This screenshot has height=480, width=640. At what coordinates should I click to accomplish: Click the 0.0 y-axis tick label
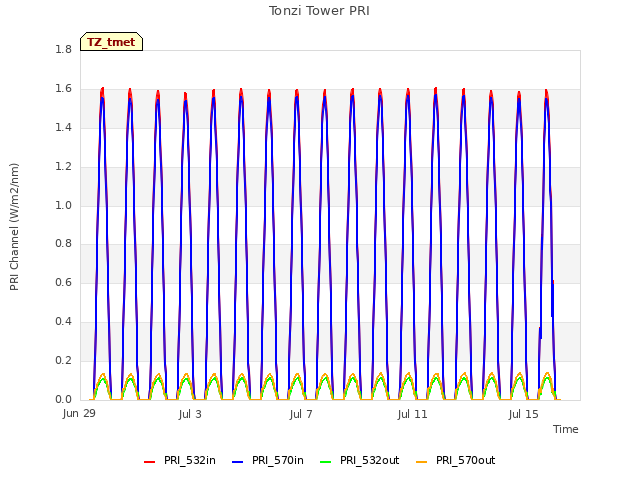point(64,399)
